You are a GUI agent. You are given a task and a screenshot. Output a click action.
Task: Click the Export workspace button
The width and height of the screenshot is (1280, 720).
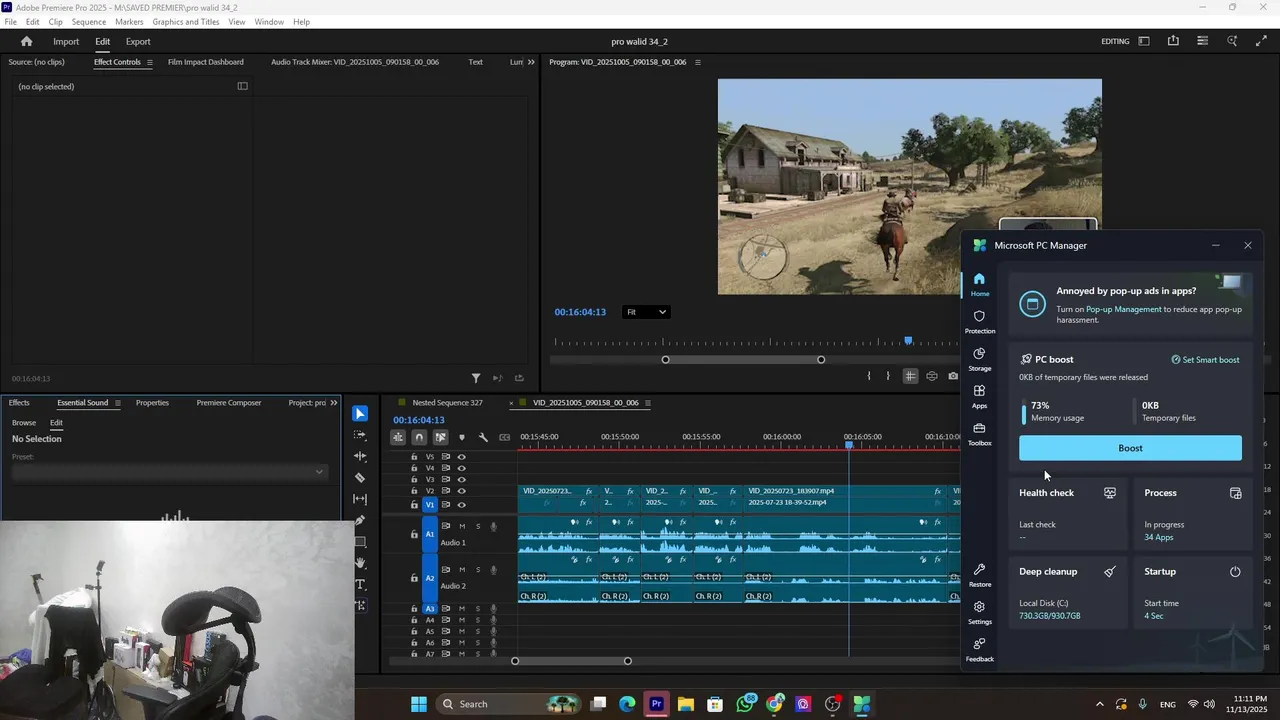138,42
